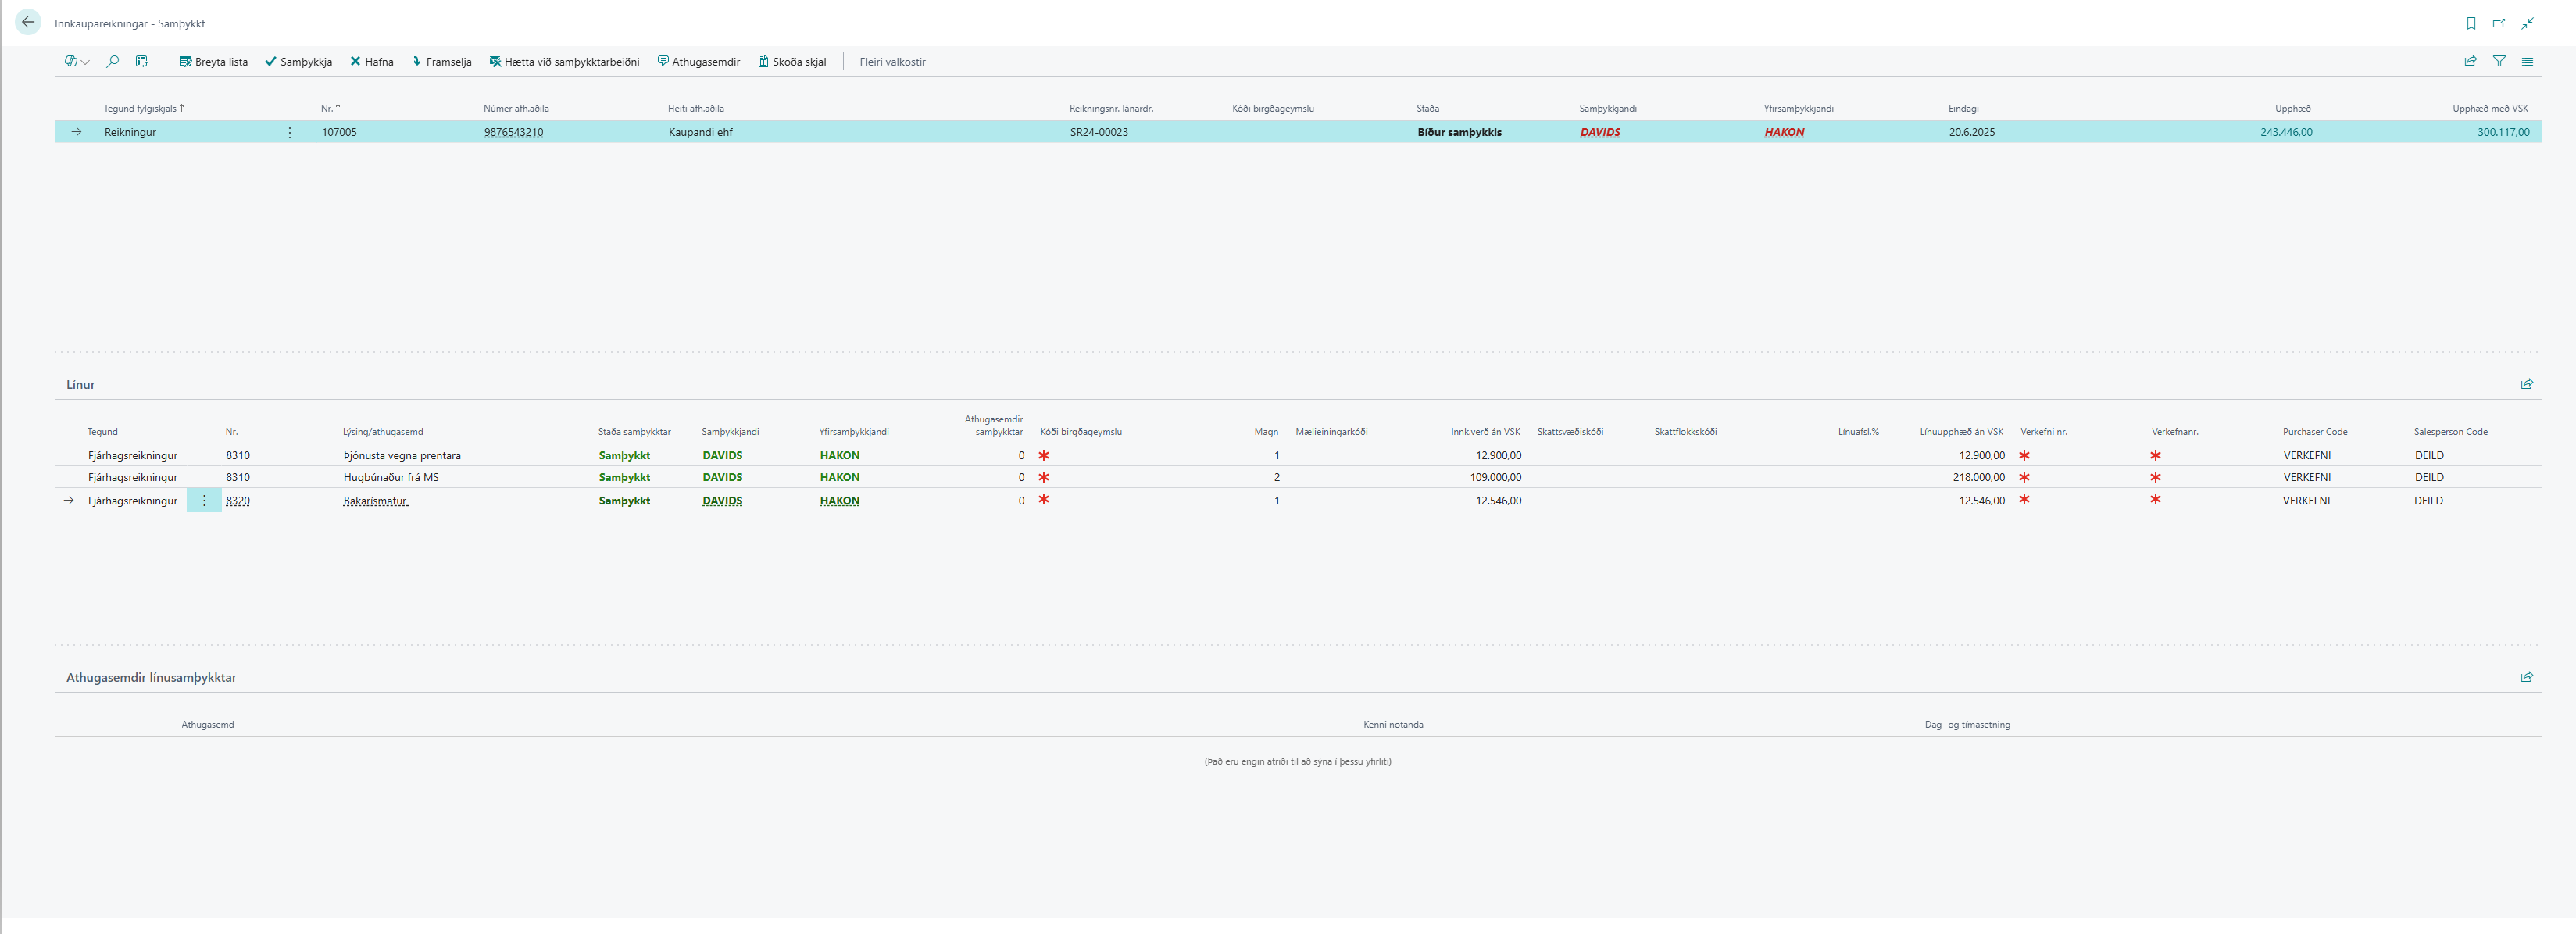The image size is (2576, 934).
Task: Click the Staða column header
Action: pyautogui.click(x=1427, y=108)
